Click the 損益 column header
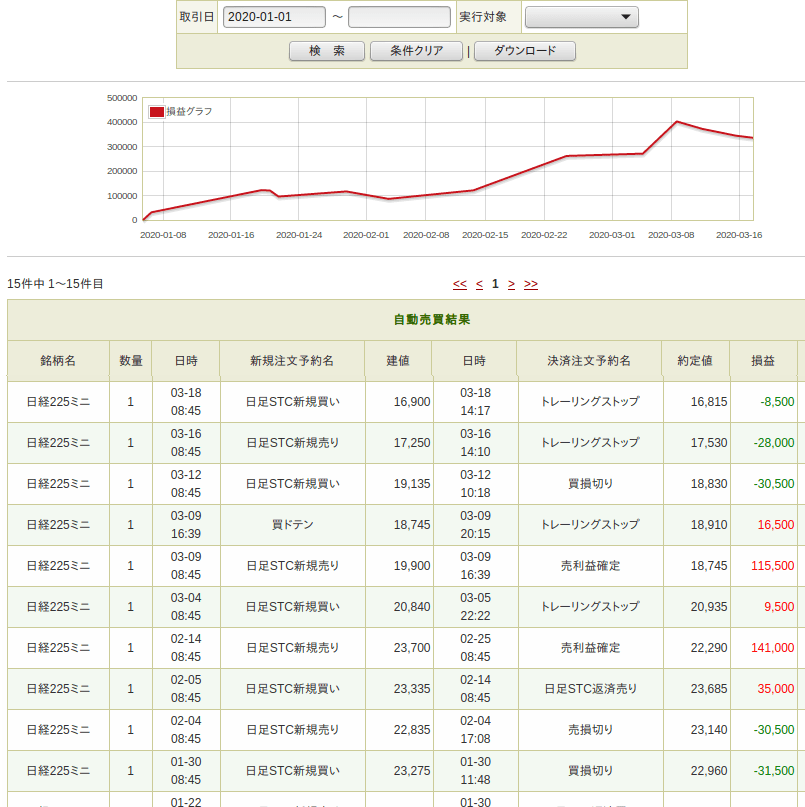The height and width of the screenshot is (807, 805). pos(764,360)
